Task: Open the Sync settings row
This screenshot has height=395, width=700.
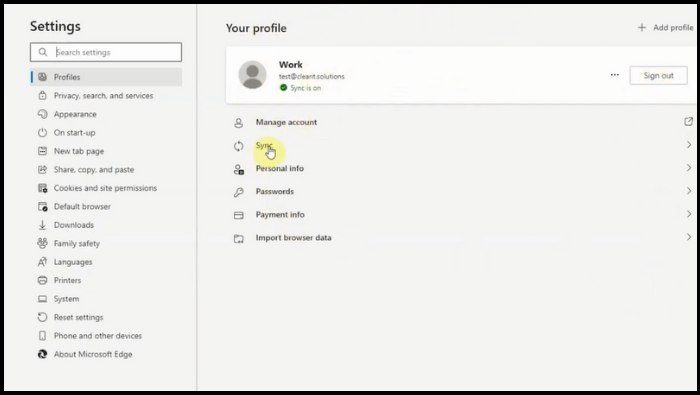Action: click(x=461, y=145)
